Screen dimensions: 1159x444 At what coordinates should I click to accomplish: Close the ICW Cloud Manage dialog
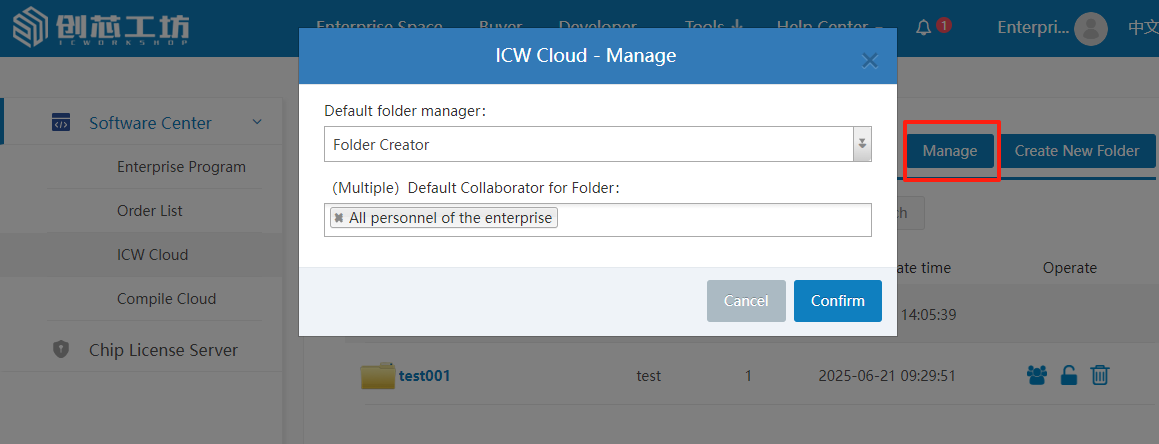click(x=869, y=60)
